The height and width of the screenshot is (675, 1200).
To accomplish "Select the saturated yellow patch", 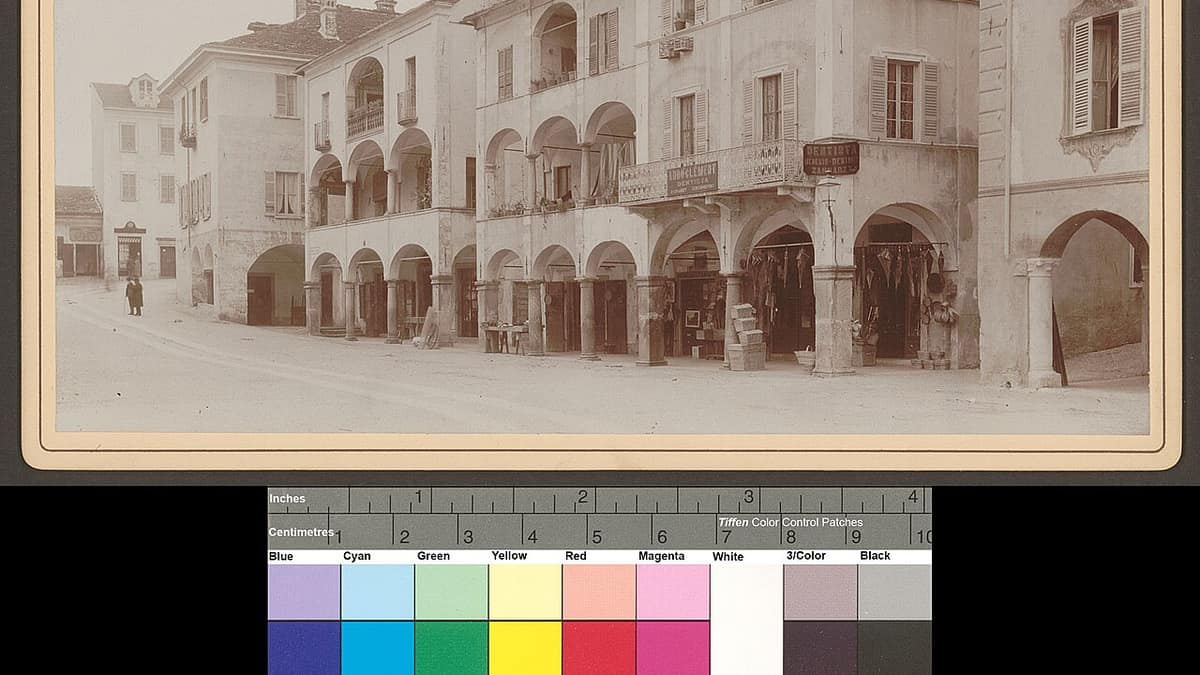I will (525, 648).
